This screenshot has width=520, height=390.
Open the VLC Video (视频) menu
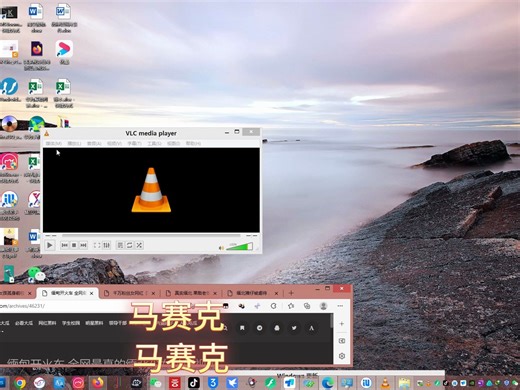coord(114,143)
